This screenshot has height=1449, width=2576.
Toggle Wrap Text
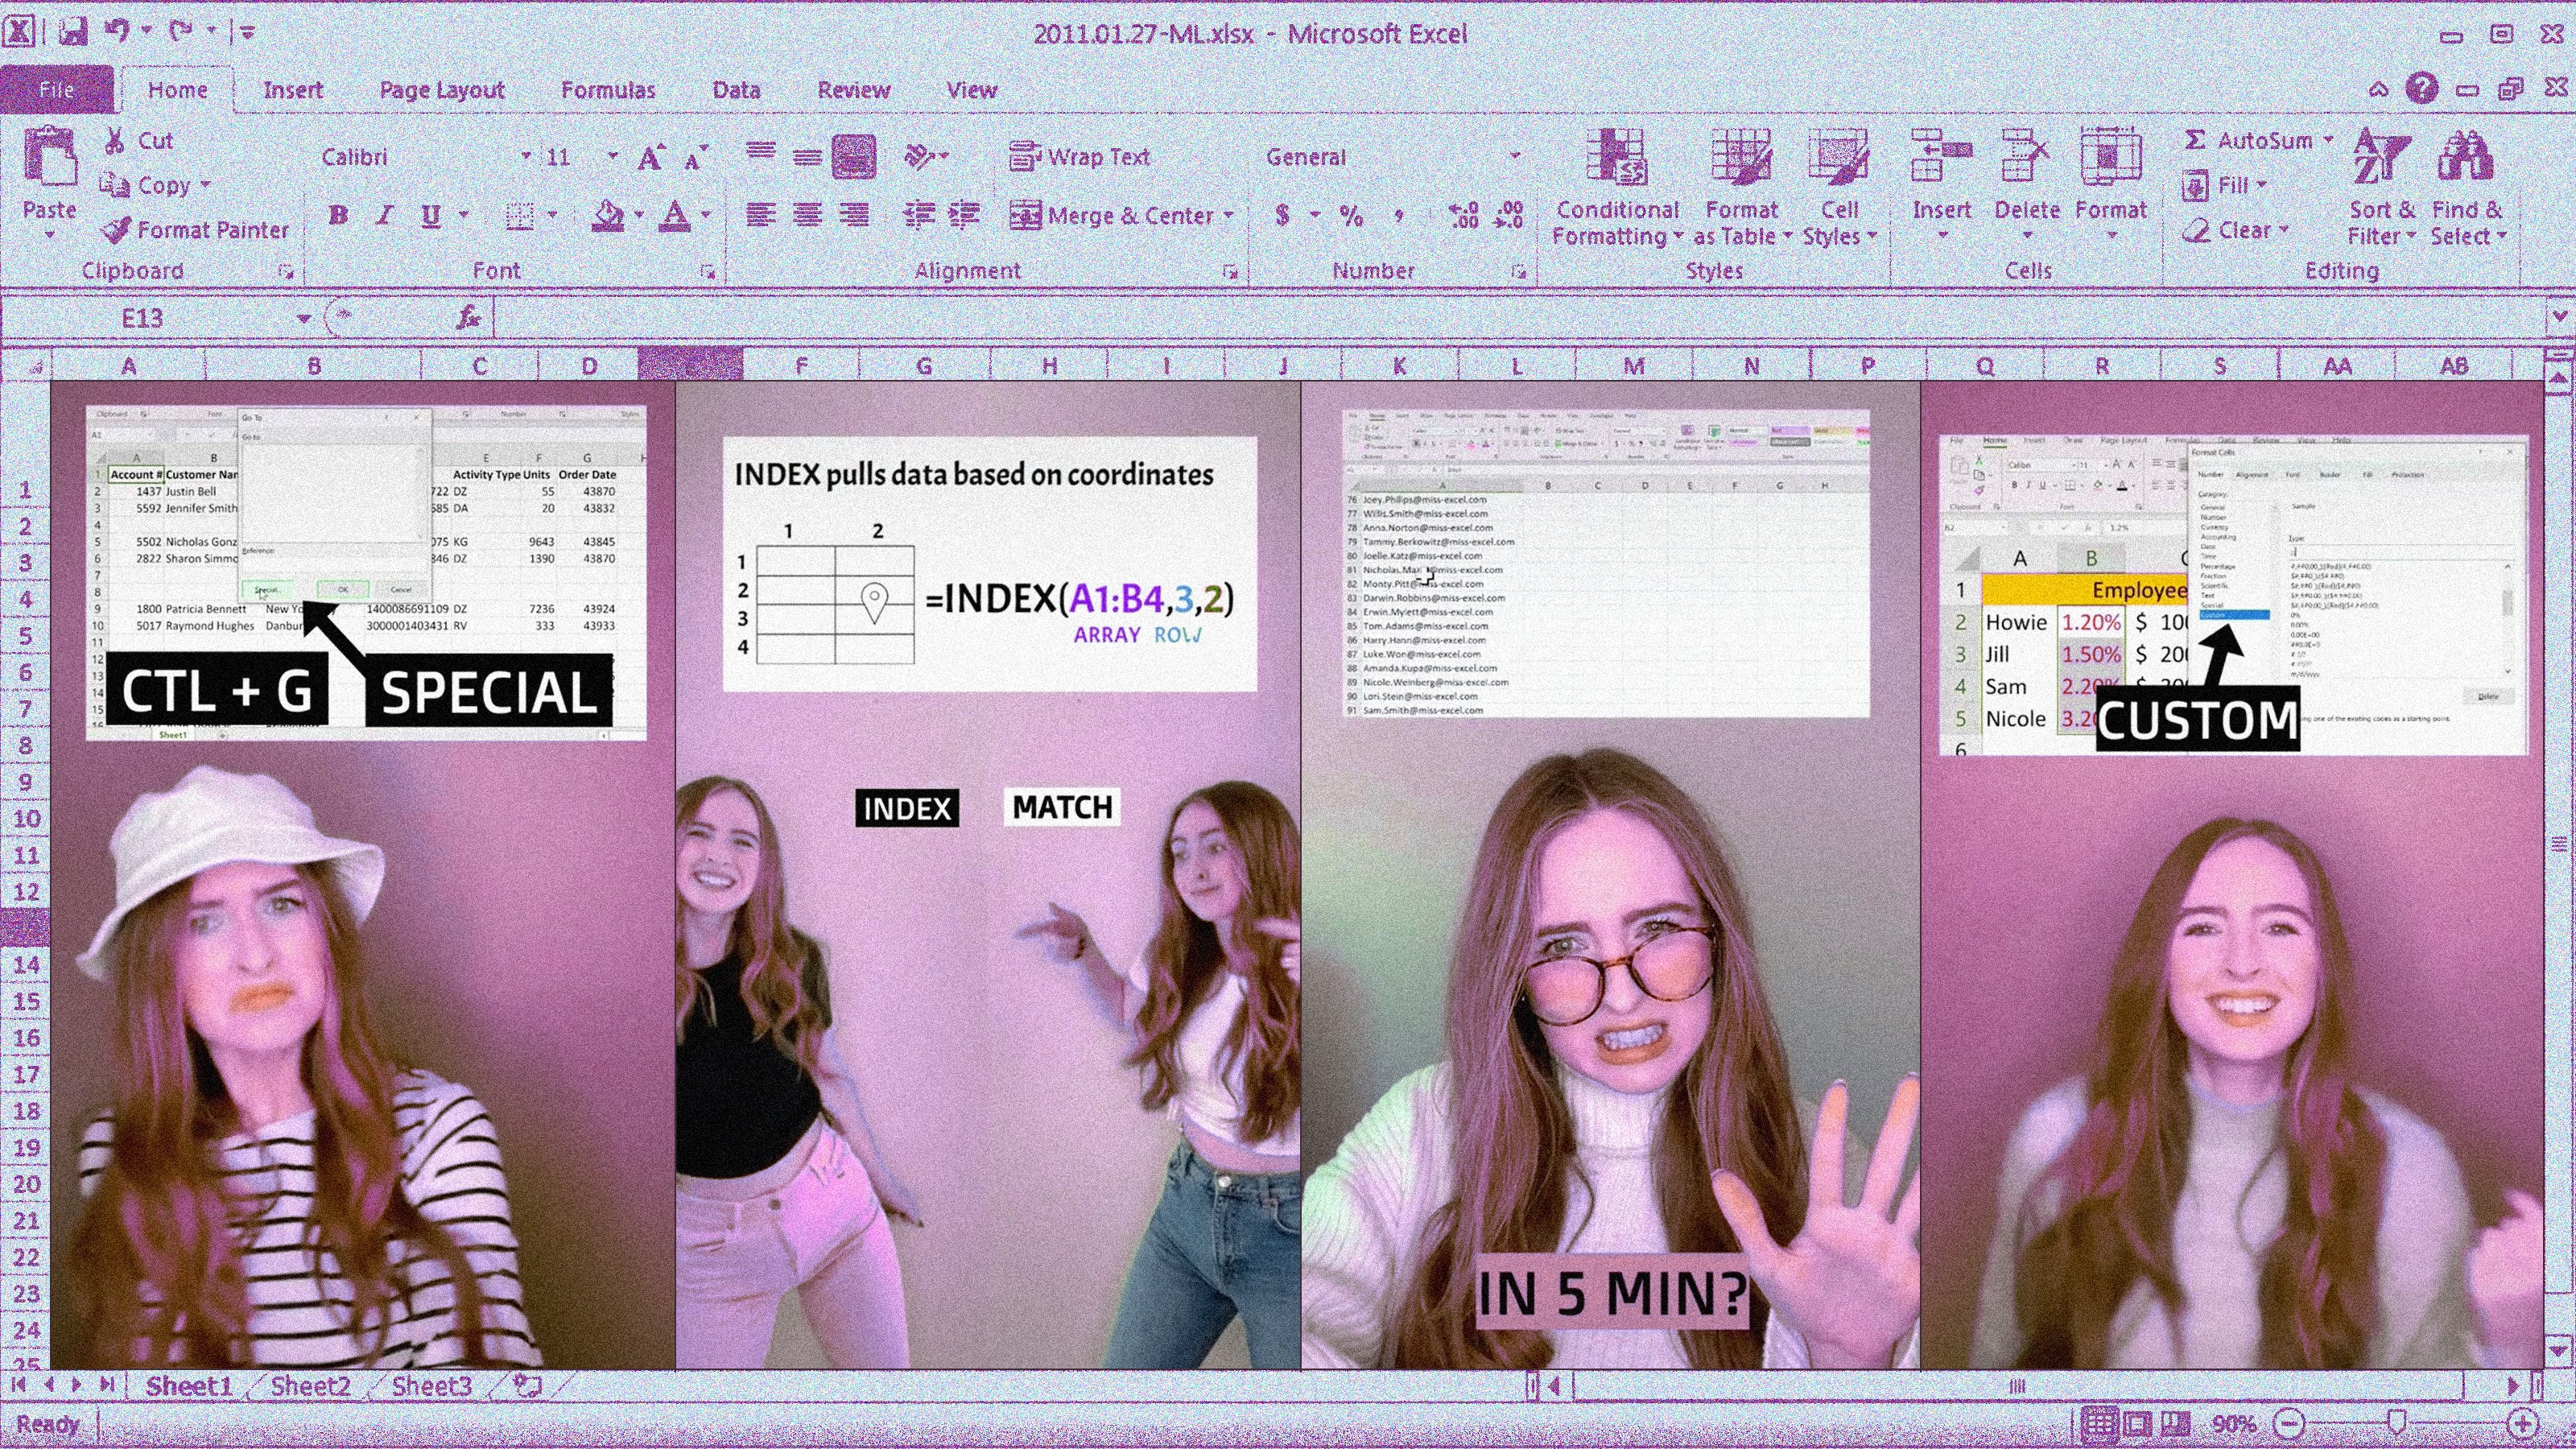(x=1080, y=156)
